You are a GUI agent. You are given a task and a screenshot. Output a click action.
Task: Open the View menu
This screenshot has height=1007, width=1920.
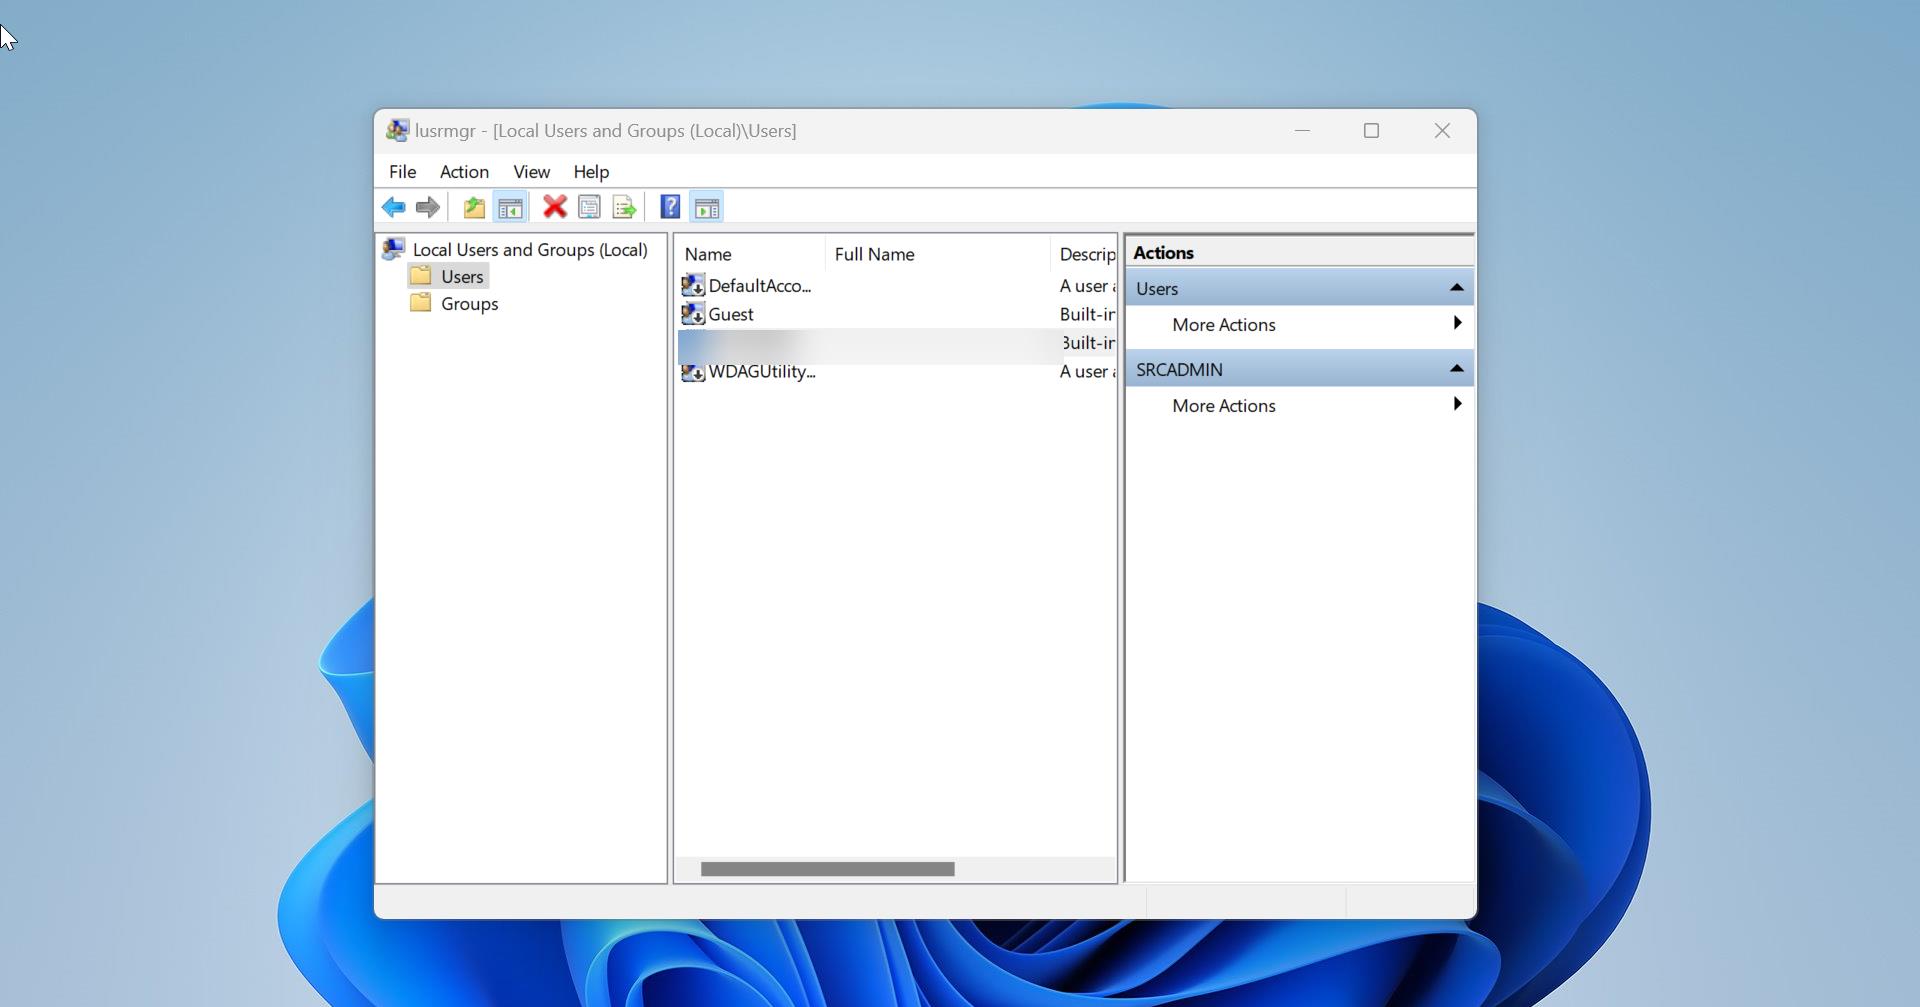[531, 171]
